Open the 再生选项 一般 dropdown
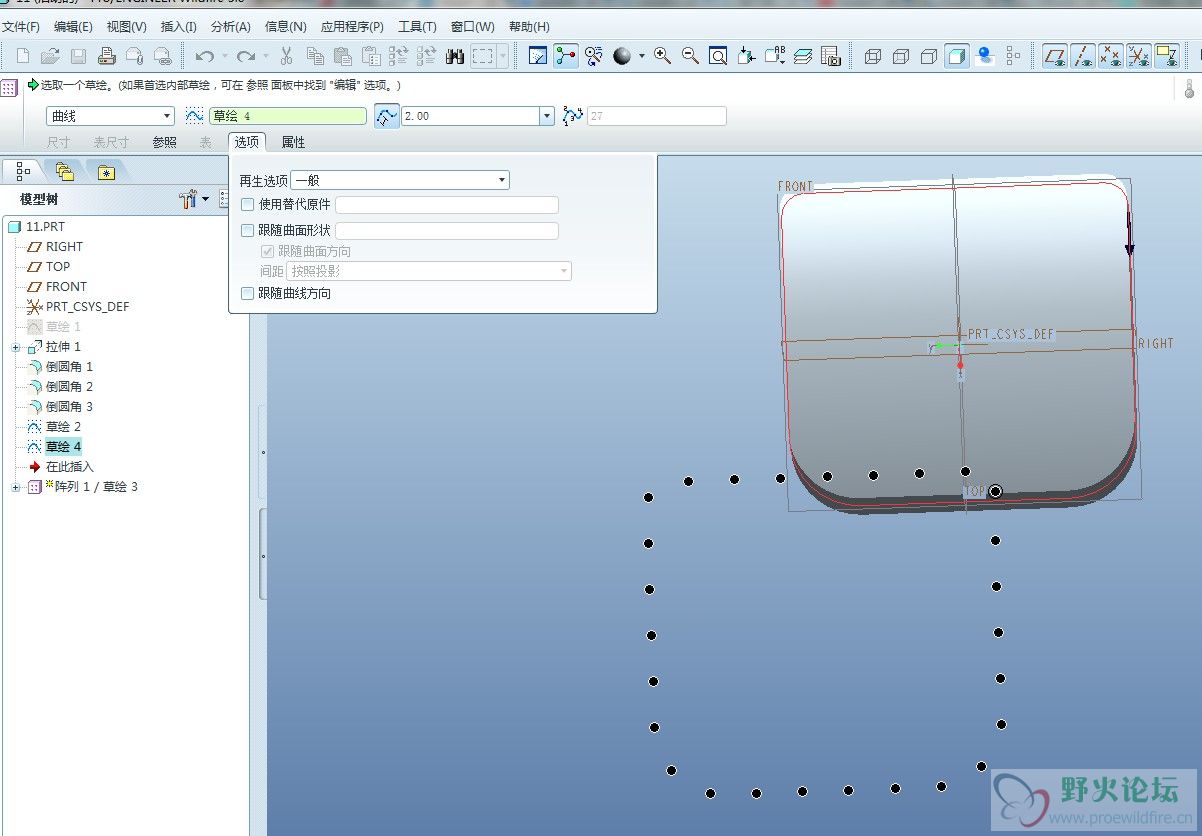 click(x=400, y=181)
